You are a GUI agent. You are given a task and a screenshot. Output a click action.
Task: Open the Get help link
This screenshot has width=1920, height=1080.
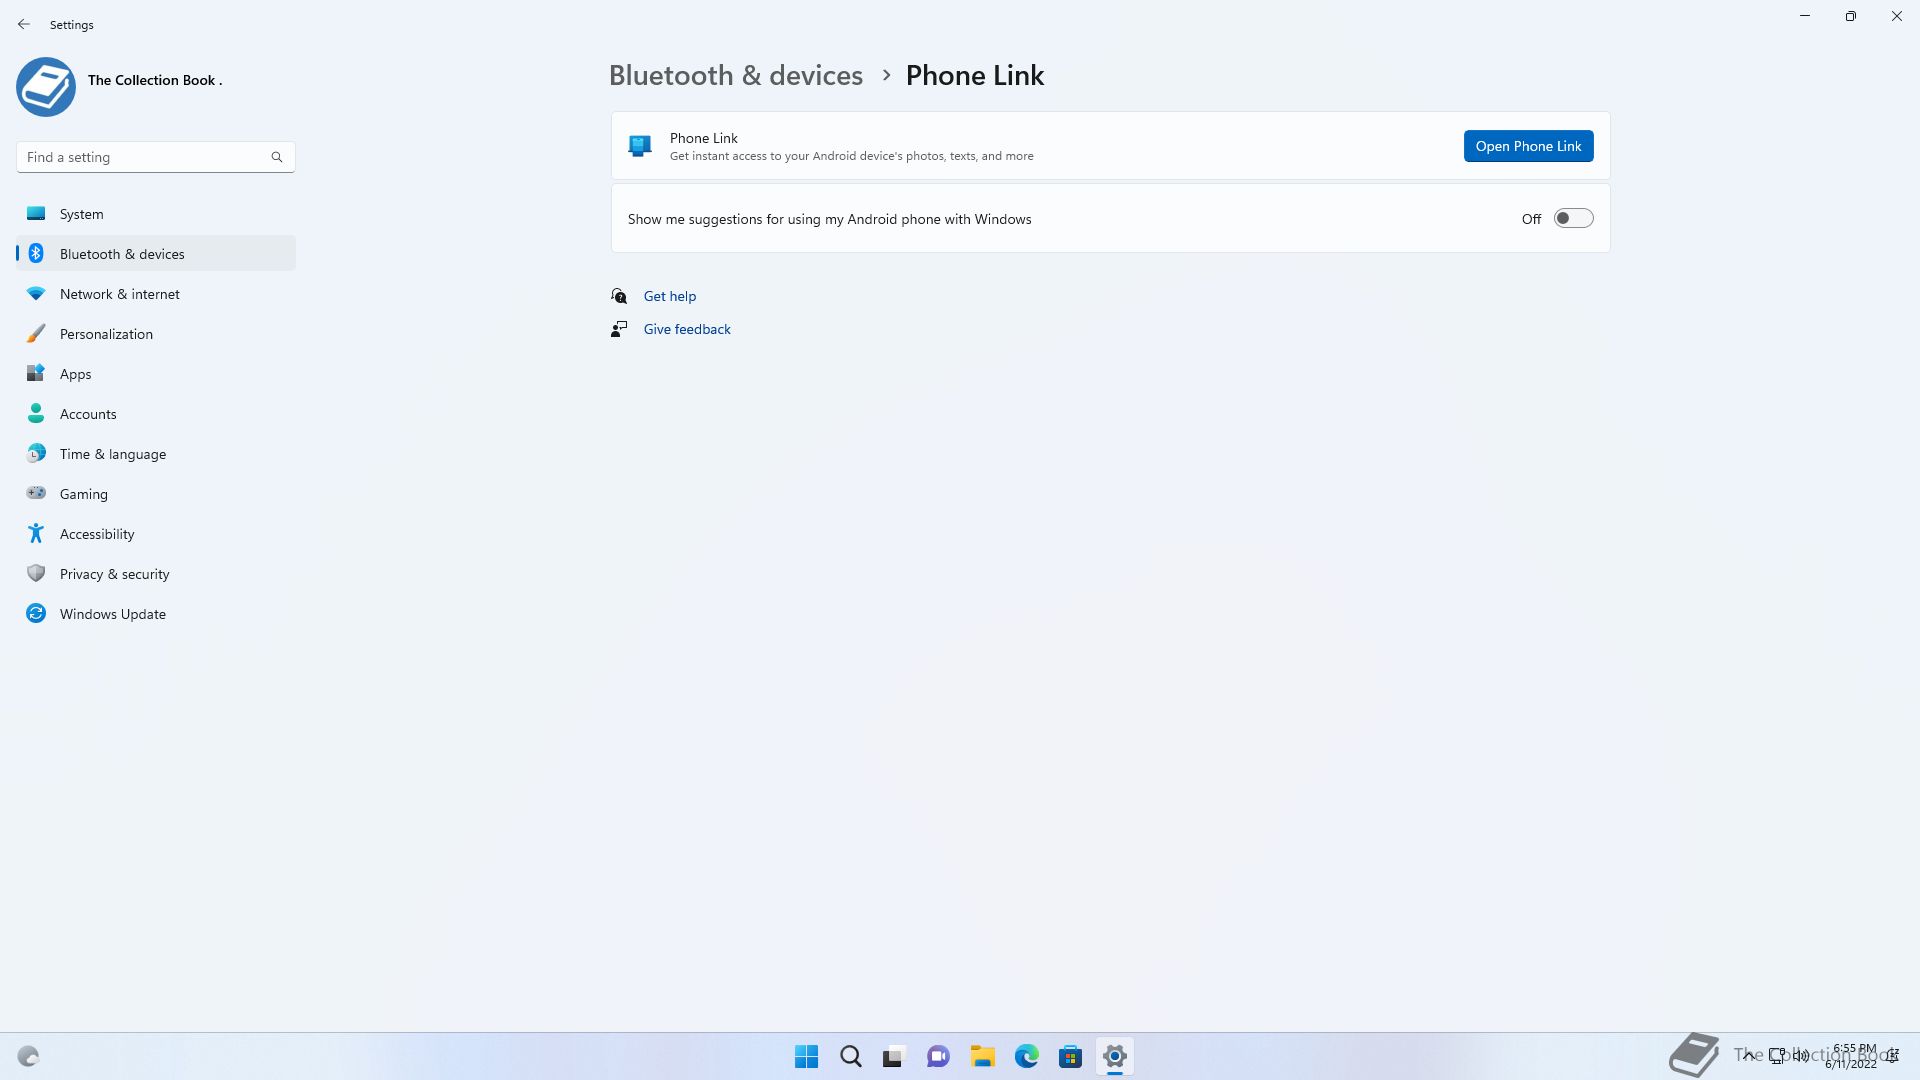[x=669, y=296]
